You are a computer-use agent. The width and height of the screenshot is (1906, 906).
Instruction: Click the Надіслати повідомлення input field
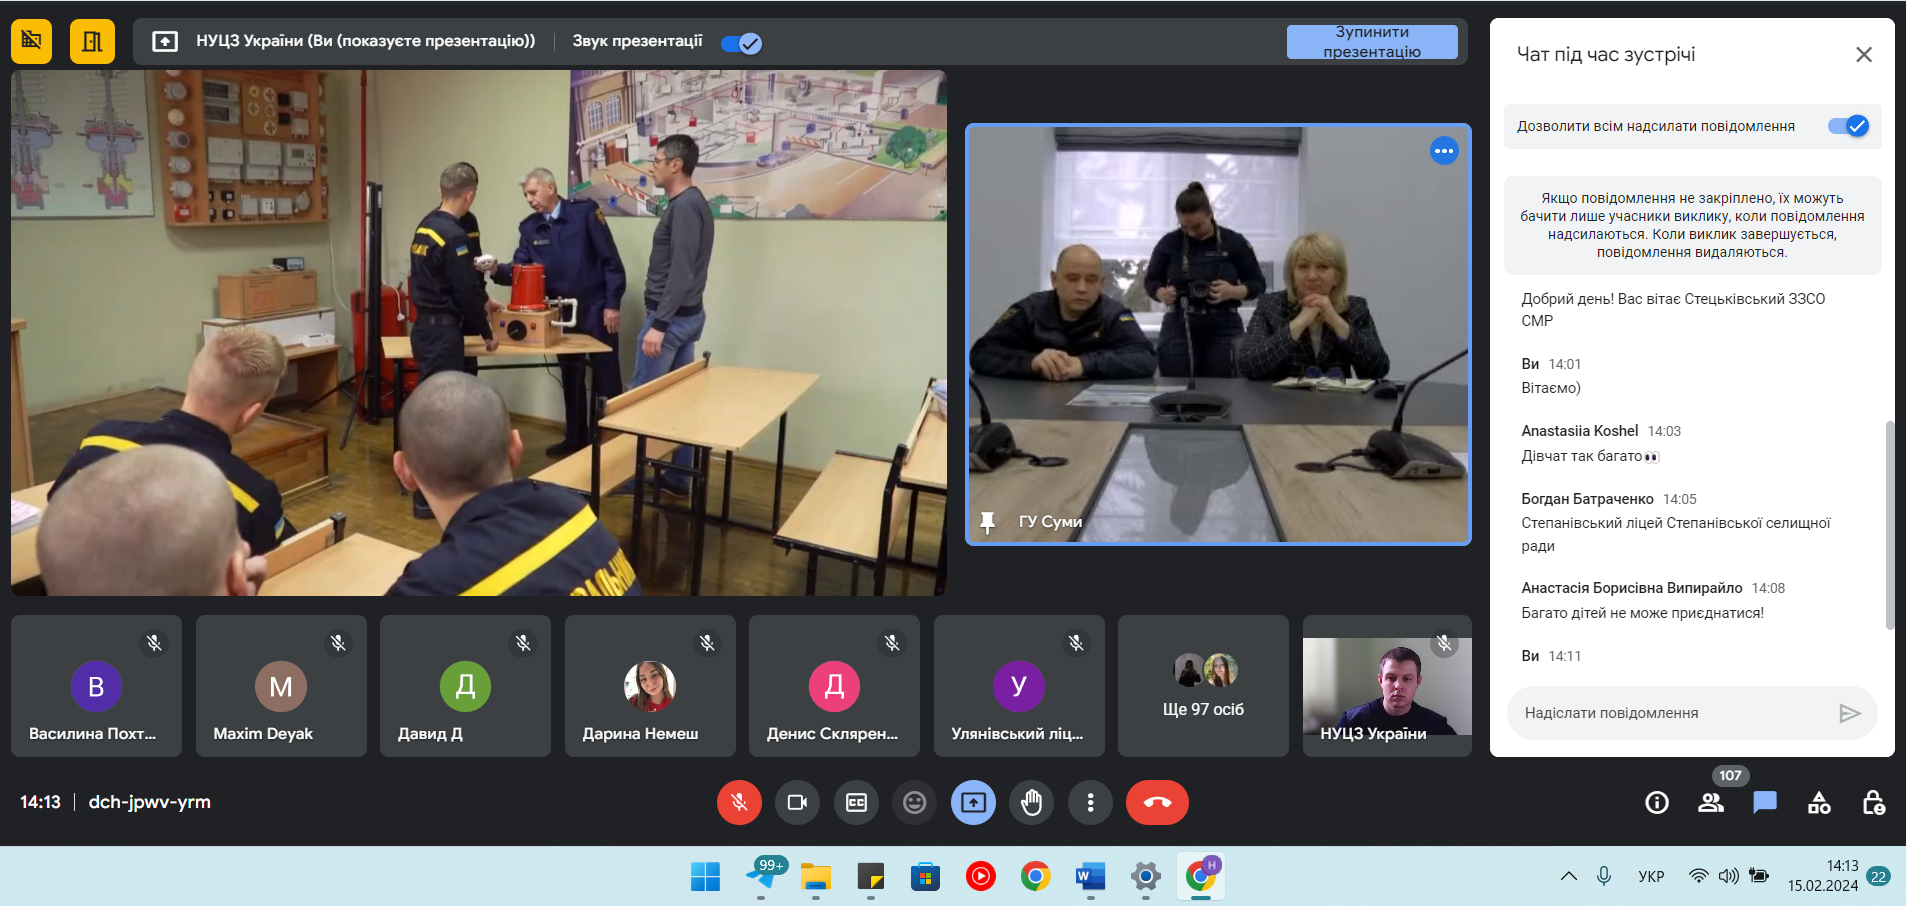[x=1670, y=713]
